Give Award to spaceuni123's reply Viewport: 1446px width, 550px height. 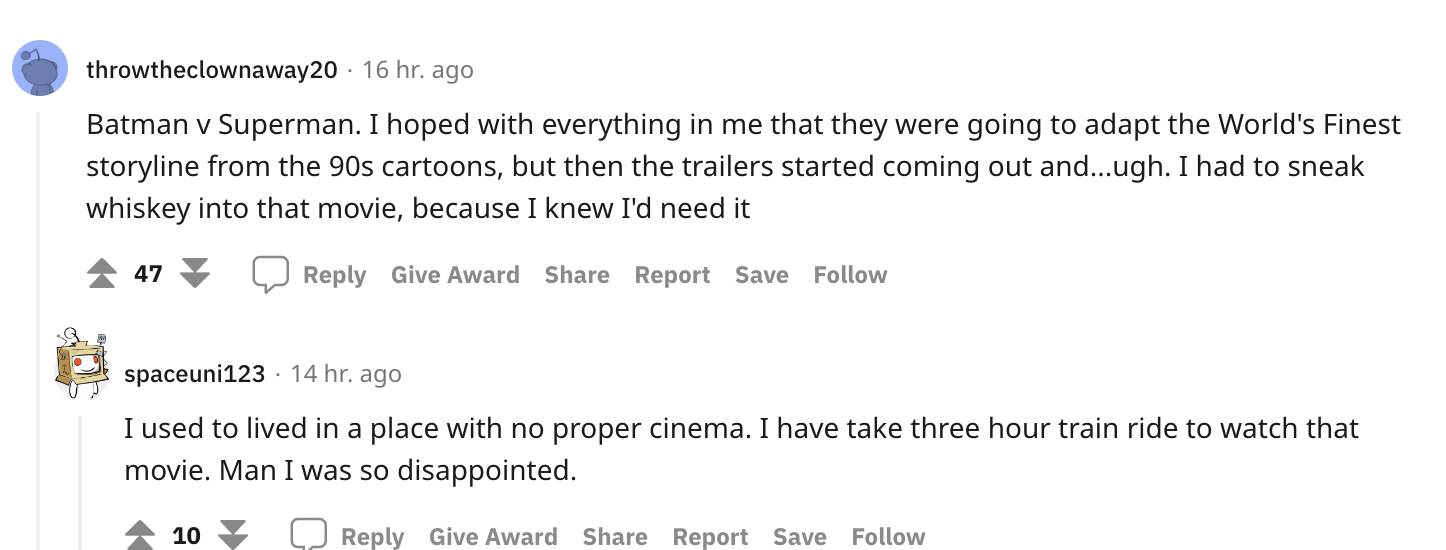(493, 537)
